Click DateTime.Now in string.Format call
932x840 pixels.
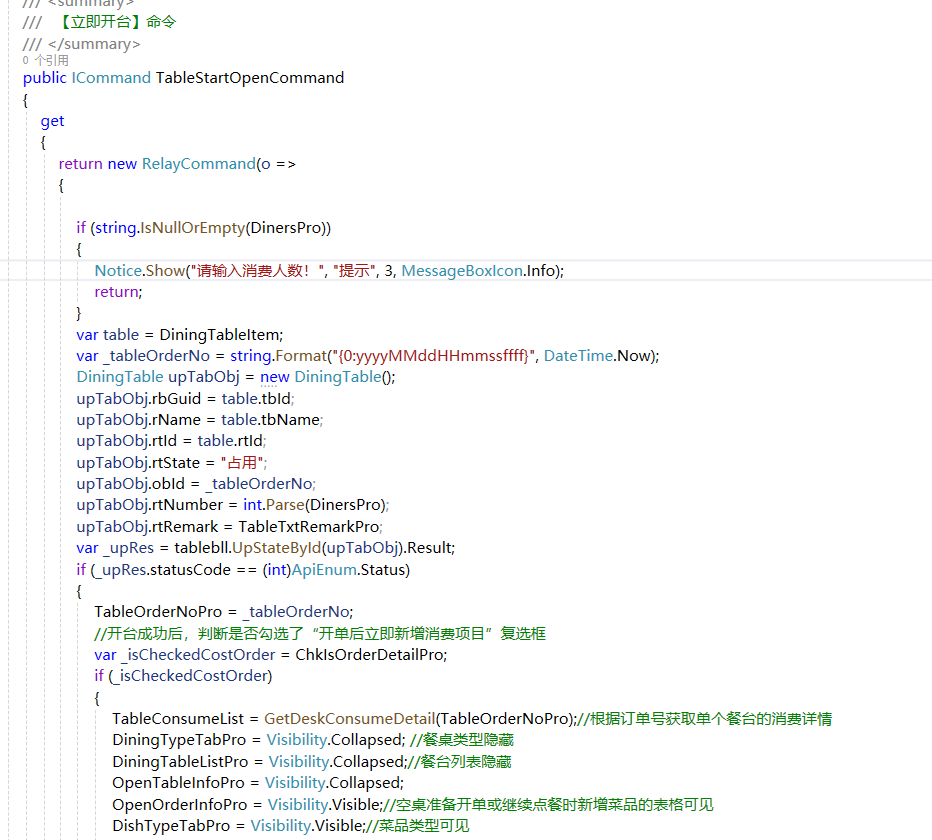(599, 356)
